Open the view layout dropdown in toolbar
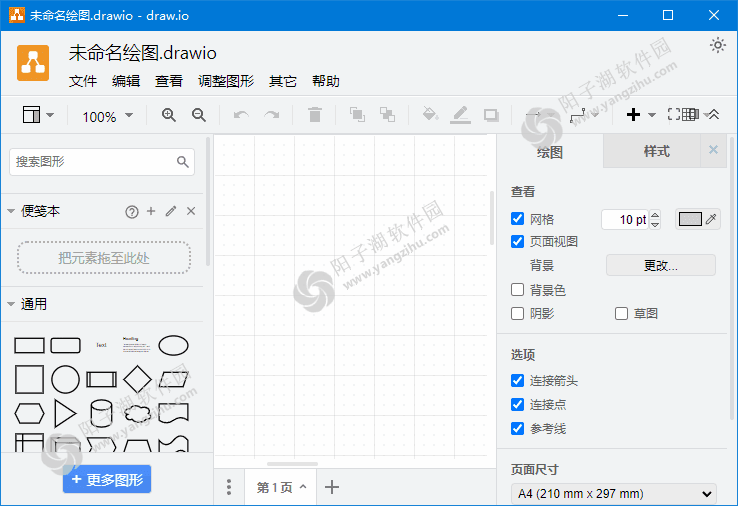 click(x=38, y=115)
